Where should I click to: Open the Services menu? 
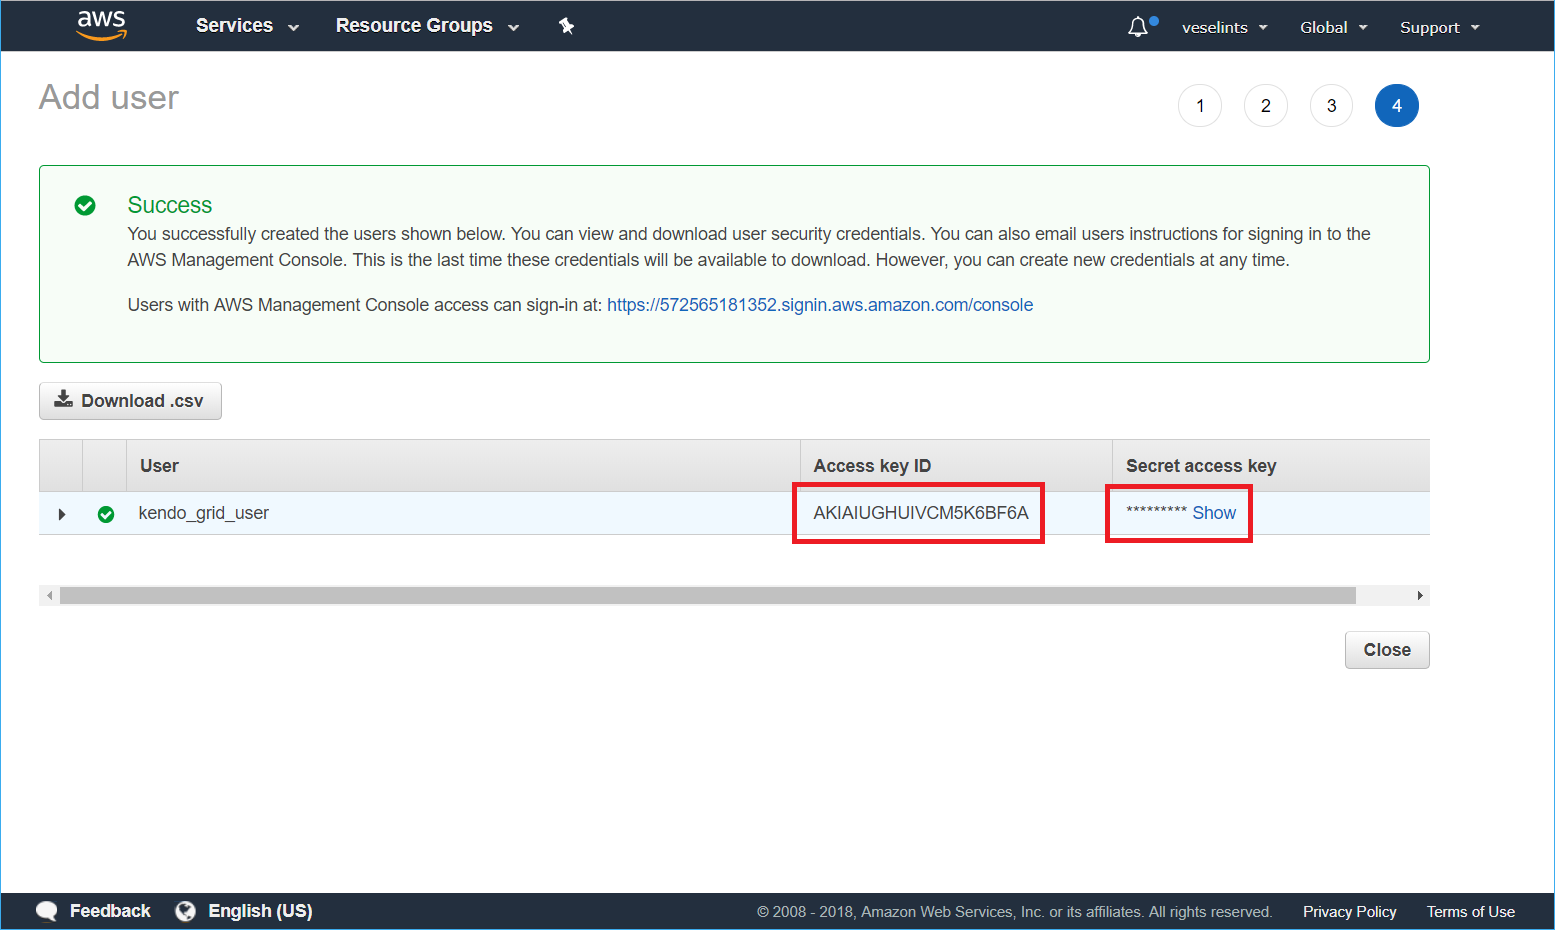(x=245, y=25)
